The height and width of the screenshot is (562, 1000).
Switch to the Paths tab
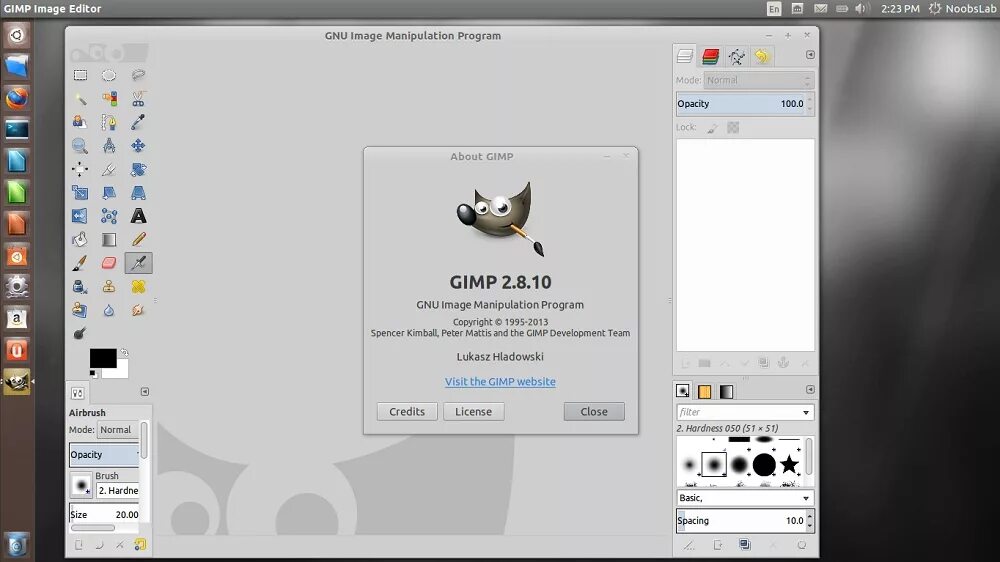(737, 56)
